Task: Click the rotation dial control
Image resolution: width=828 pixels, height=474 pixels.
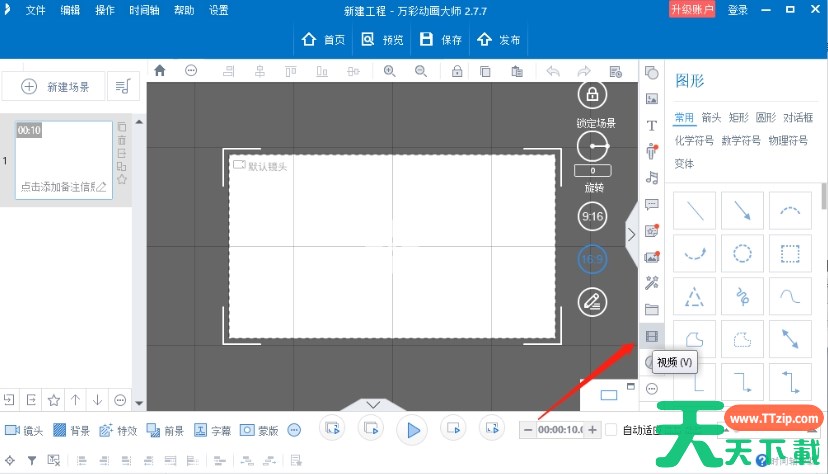Action: click(x=593, y=148)
